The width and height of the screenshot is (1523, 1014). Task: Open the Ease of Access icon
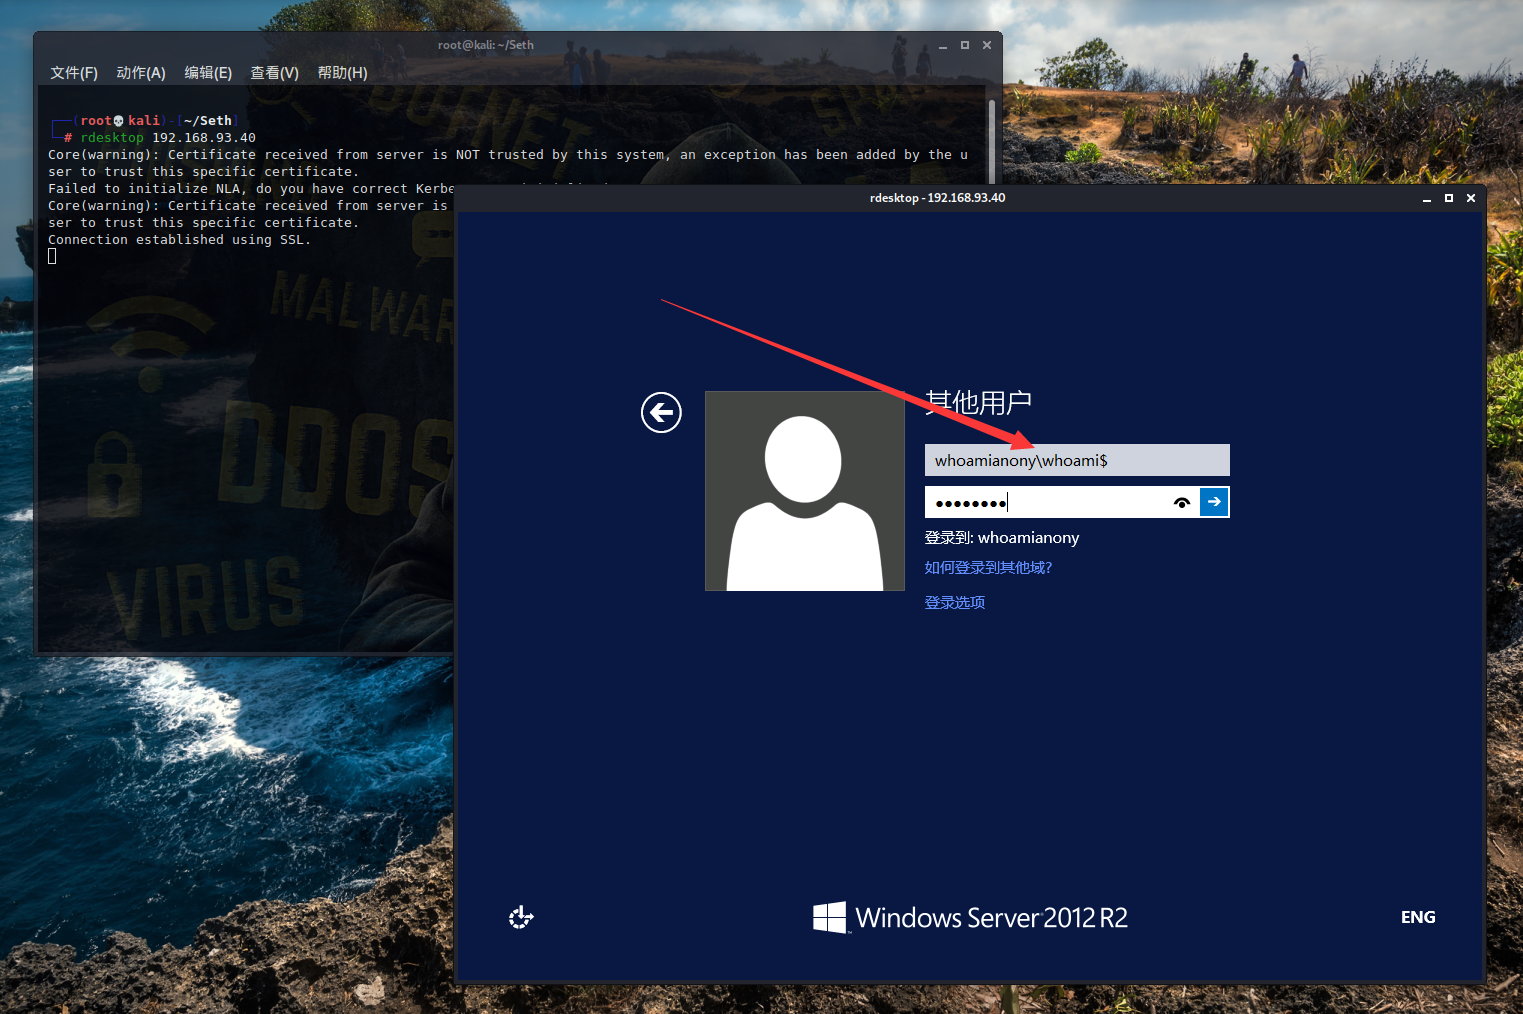521,917
